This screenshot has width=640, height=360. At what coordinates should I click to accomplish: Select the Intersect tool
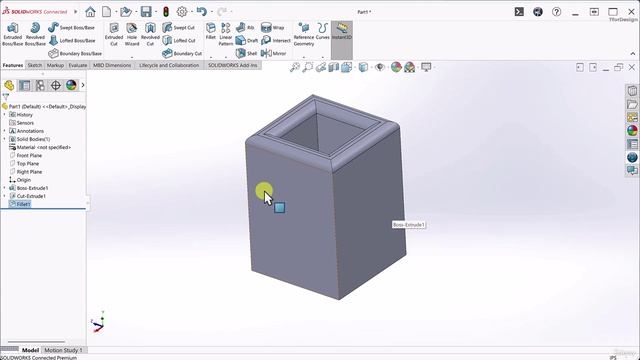point(276,40)
